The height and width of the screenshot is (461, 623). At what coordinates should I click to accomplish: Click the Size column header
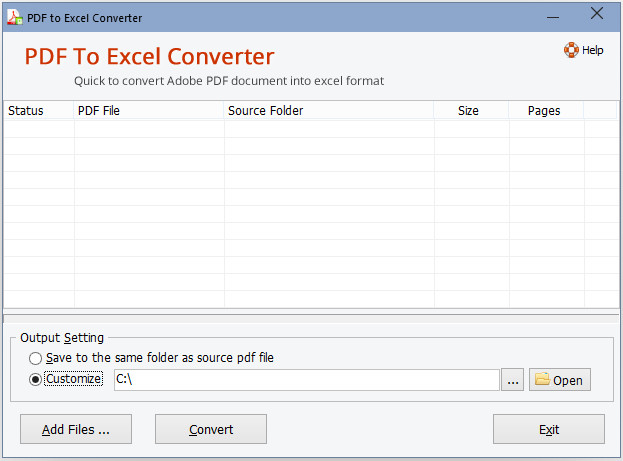pyautogui.click(x=471, y=110)
